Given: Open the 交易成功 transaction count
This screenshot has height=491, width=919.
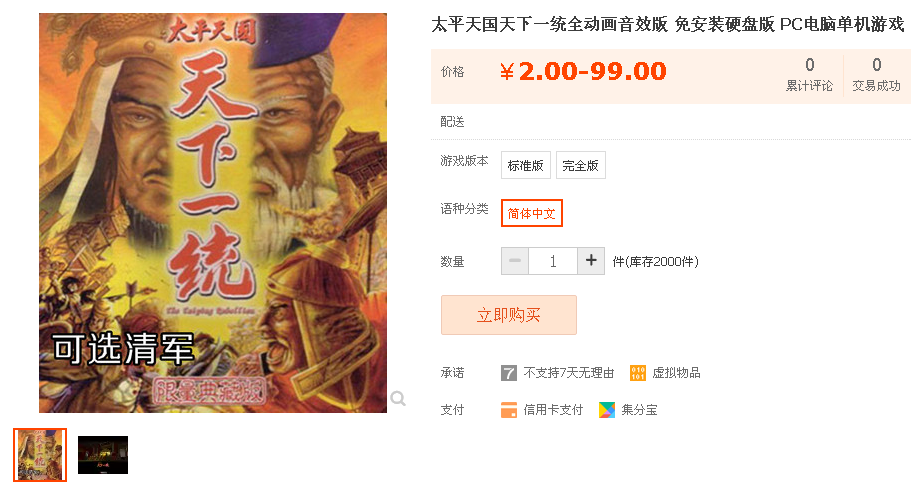Looking at the screenshot, I should (876, 75).
